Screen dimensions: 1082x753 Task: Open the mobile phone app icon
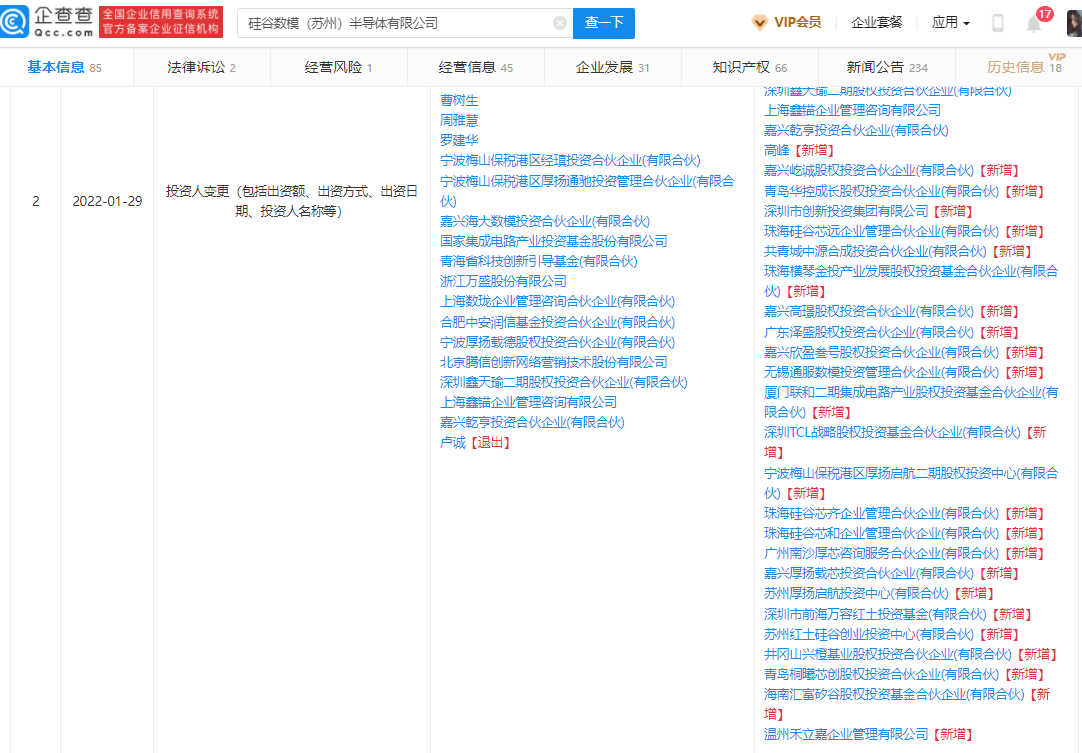tap(997, 23)
